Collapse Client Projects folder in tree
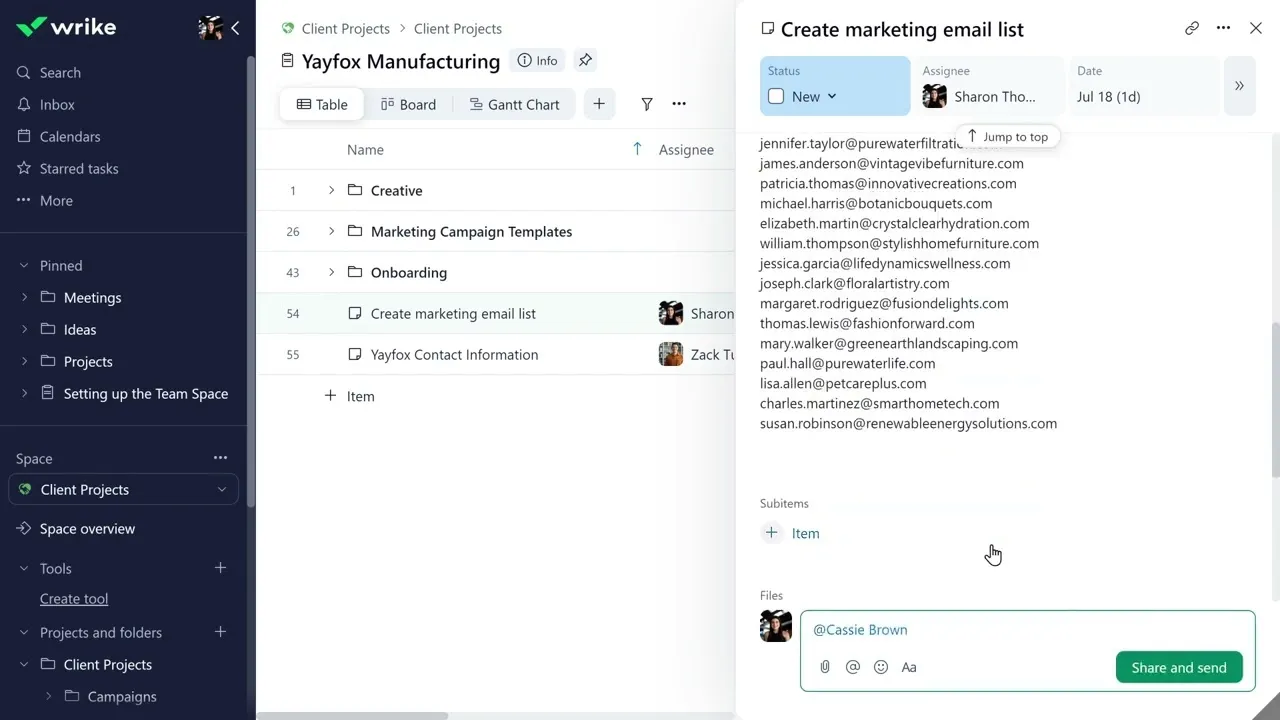 pyautogui.click(x=24, y=665)
